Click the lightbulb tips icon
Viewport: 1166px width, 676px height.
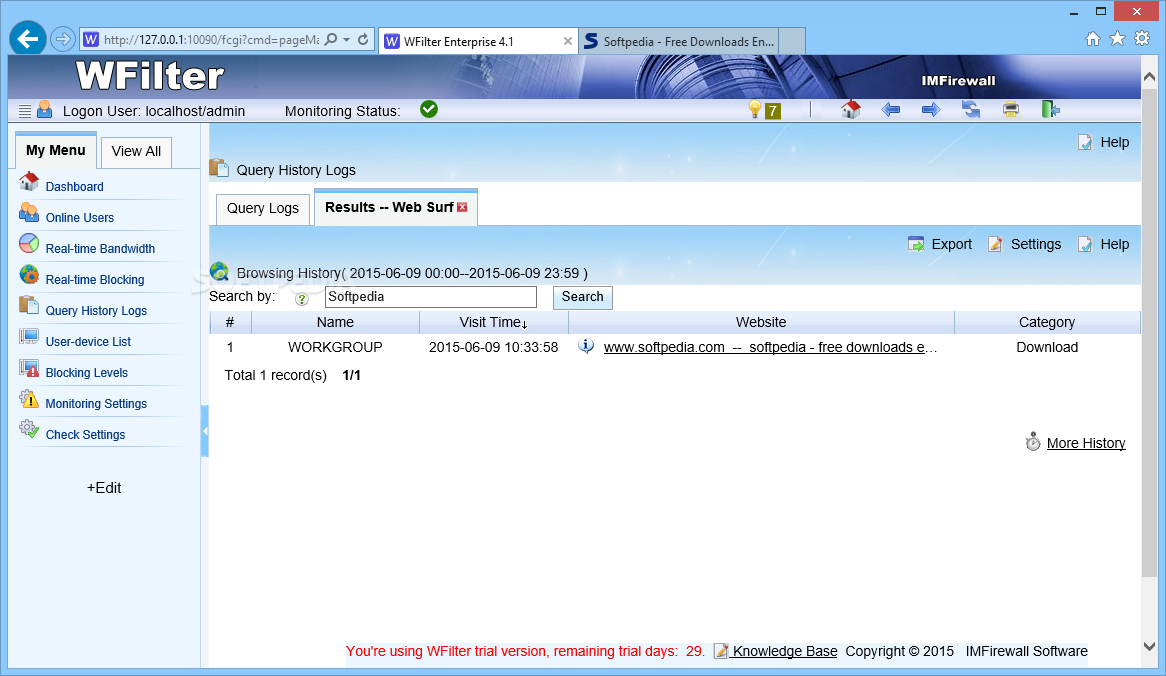click(755, 110)
